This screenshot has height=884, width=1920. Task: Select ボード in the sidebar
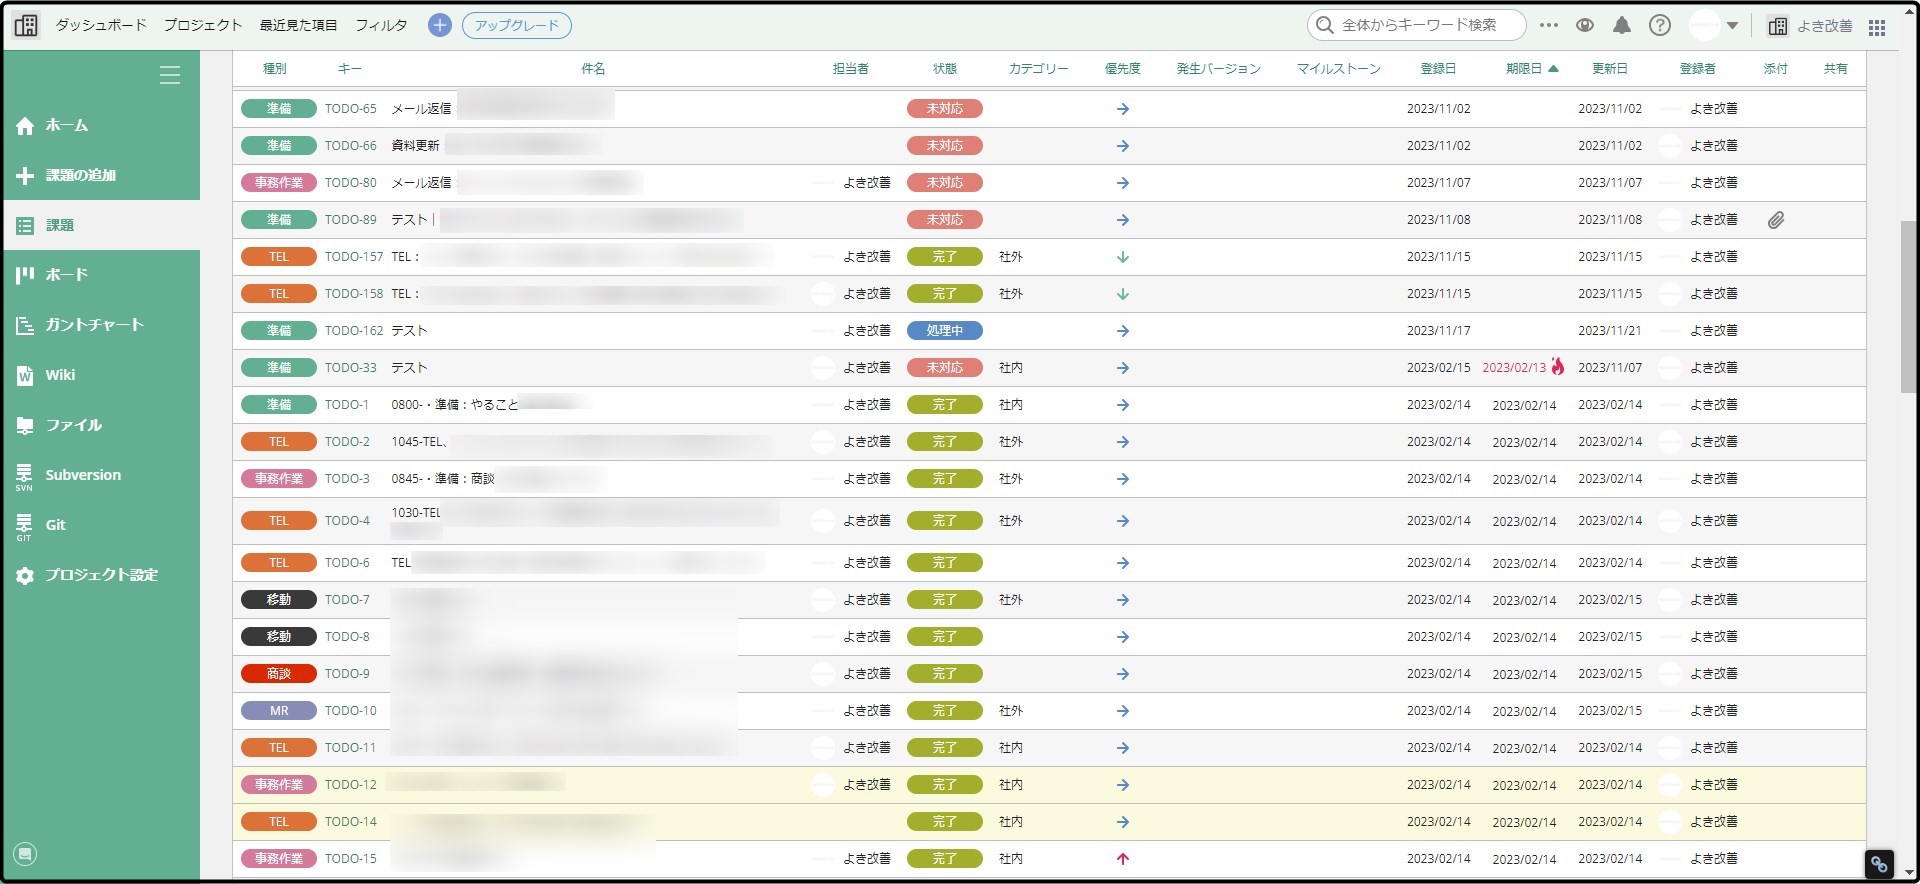(66, 275)
